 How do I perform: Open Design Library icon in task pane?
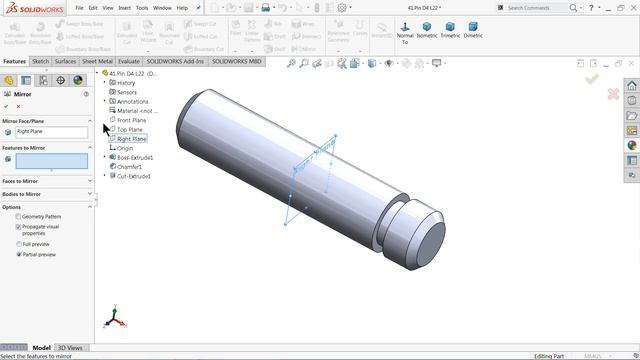click(631, 101)
